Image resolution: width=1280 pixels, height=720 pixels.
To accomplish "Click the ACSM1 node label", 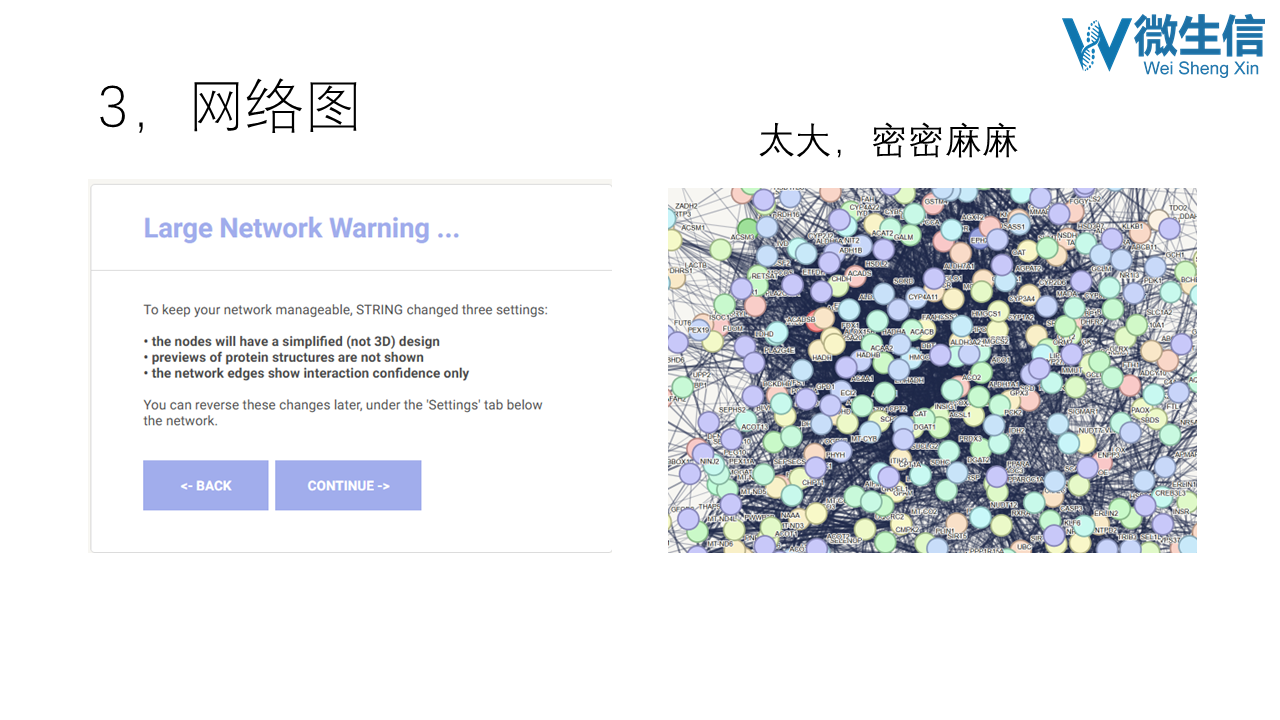I will pos(693,228).
